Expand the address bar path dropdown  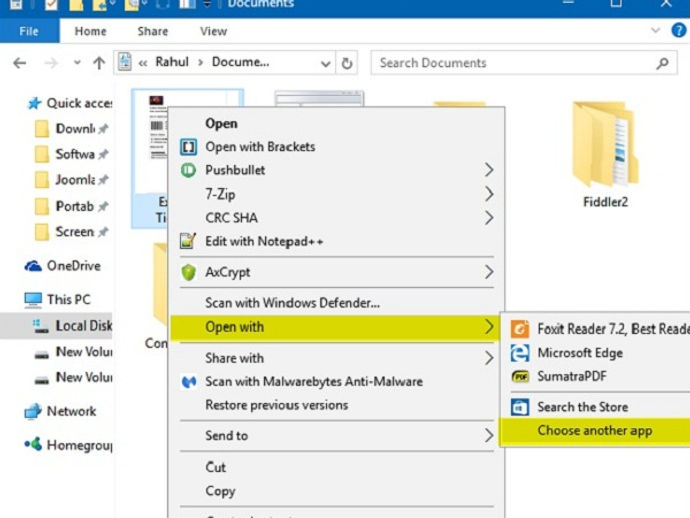(x=326, y=63)
